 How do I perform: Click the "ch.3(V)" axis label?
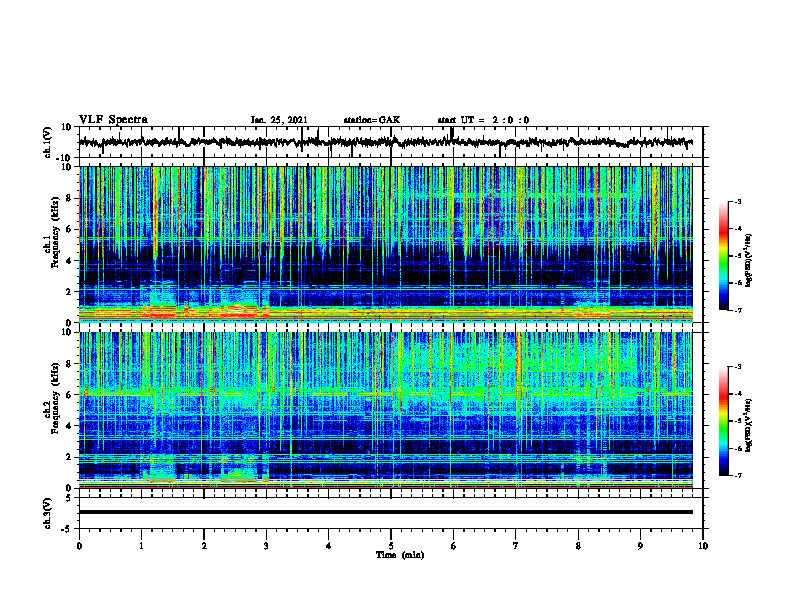(x=48, y=513)
